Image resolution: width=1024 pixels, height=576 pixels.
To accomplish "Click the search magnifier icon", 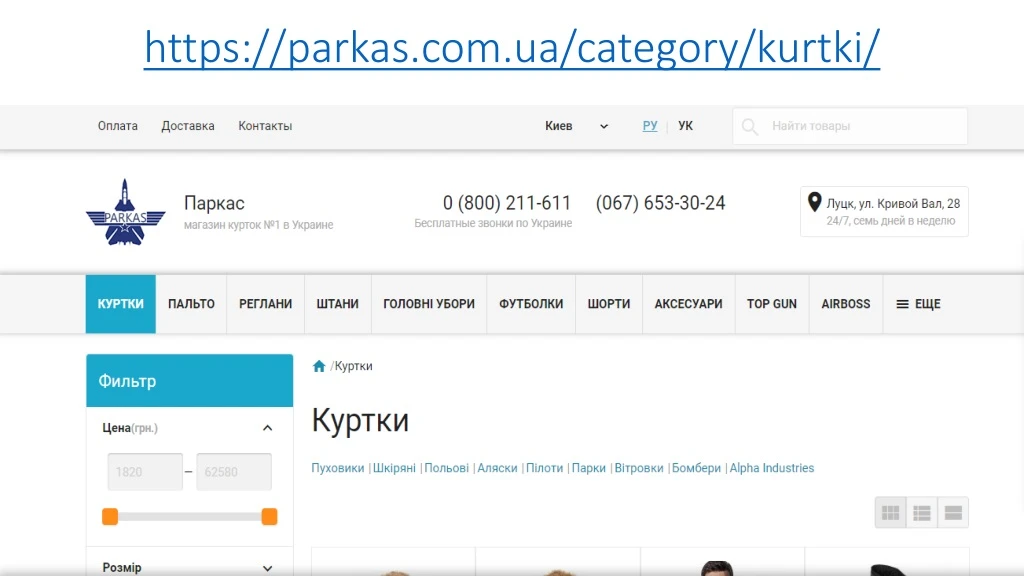I will [x=750, y=126].
